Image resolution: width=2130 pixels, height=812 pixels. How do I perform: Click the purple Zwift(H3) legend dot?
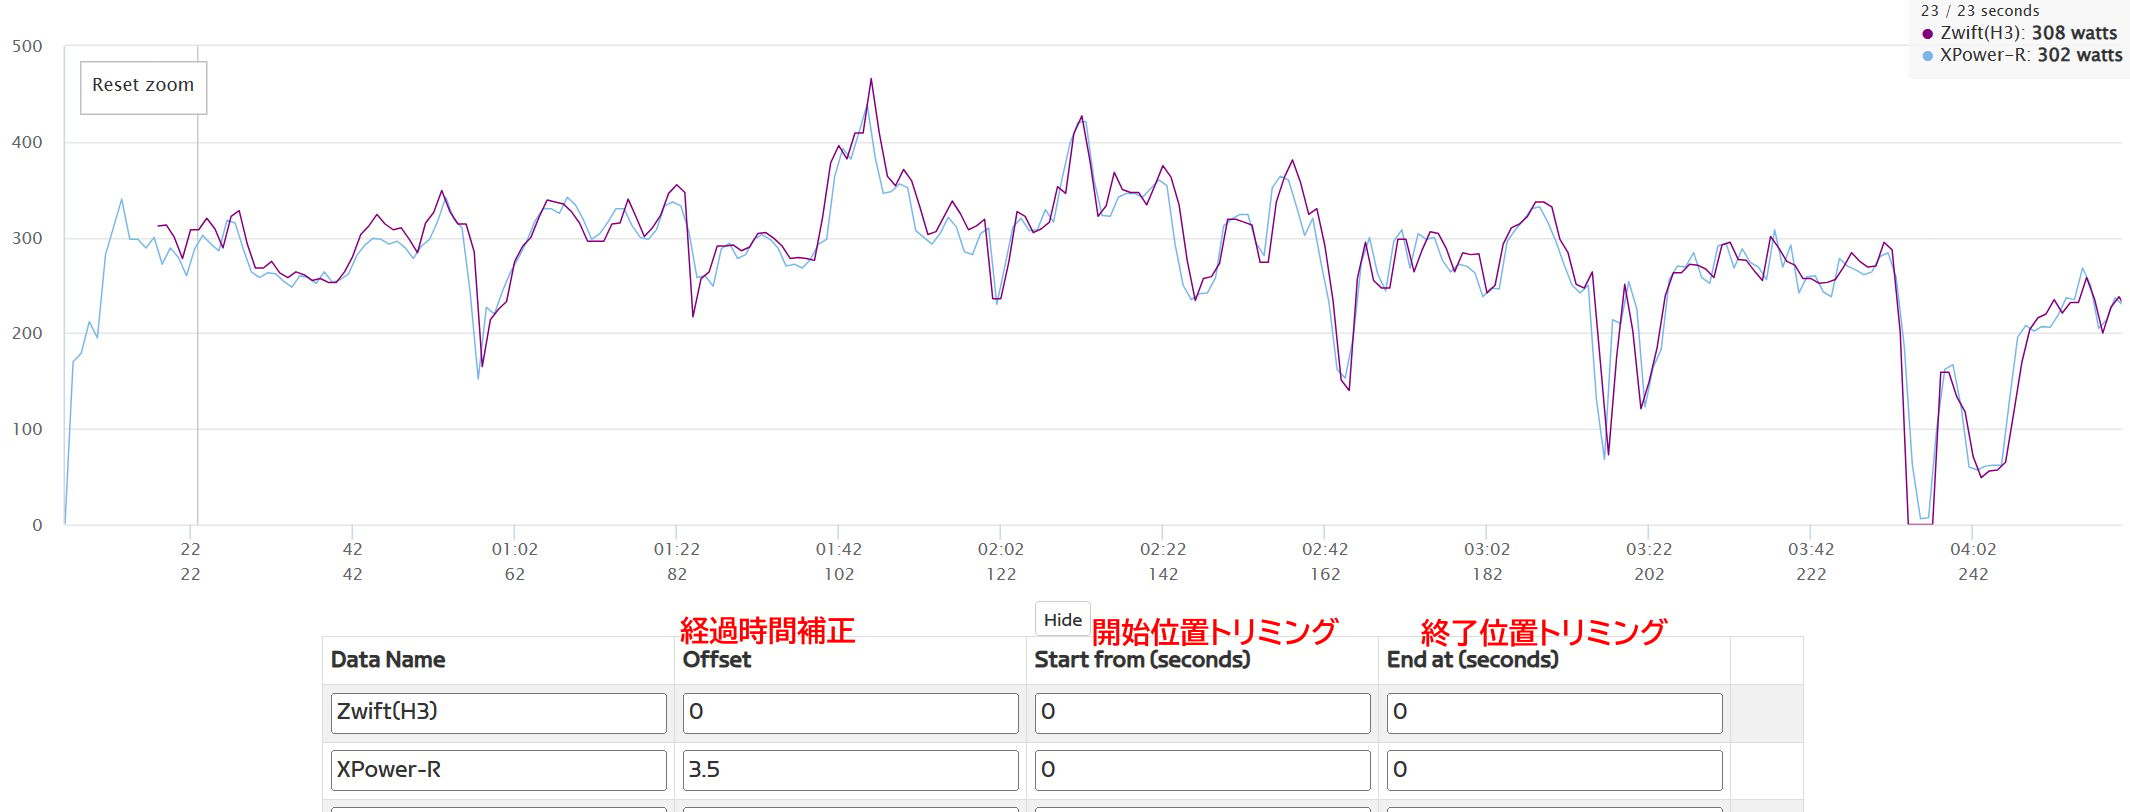[1927, 34]
